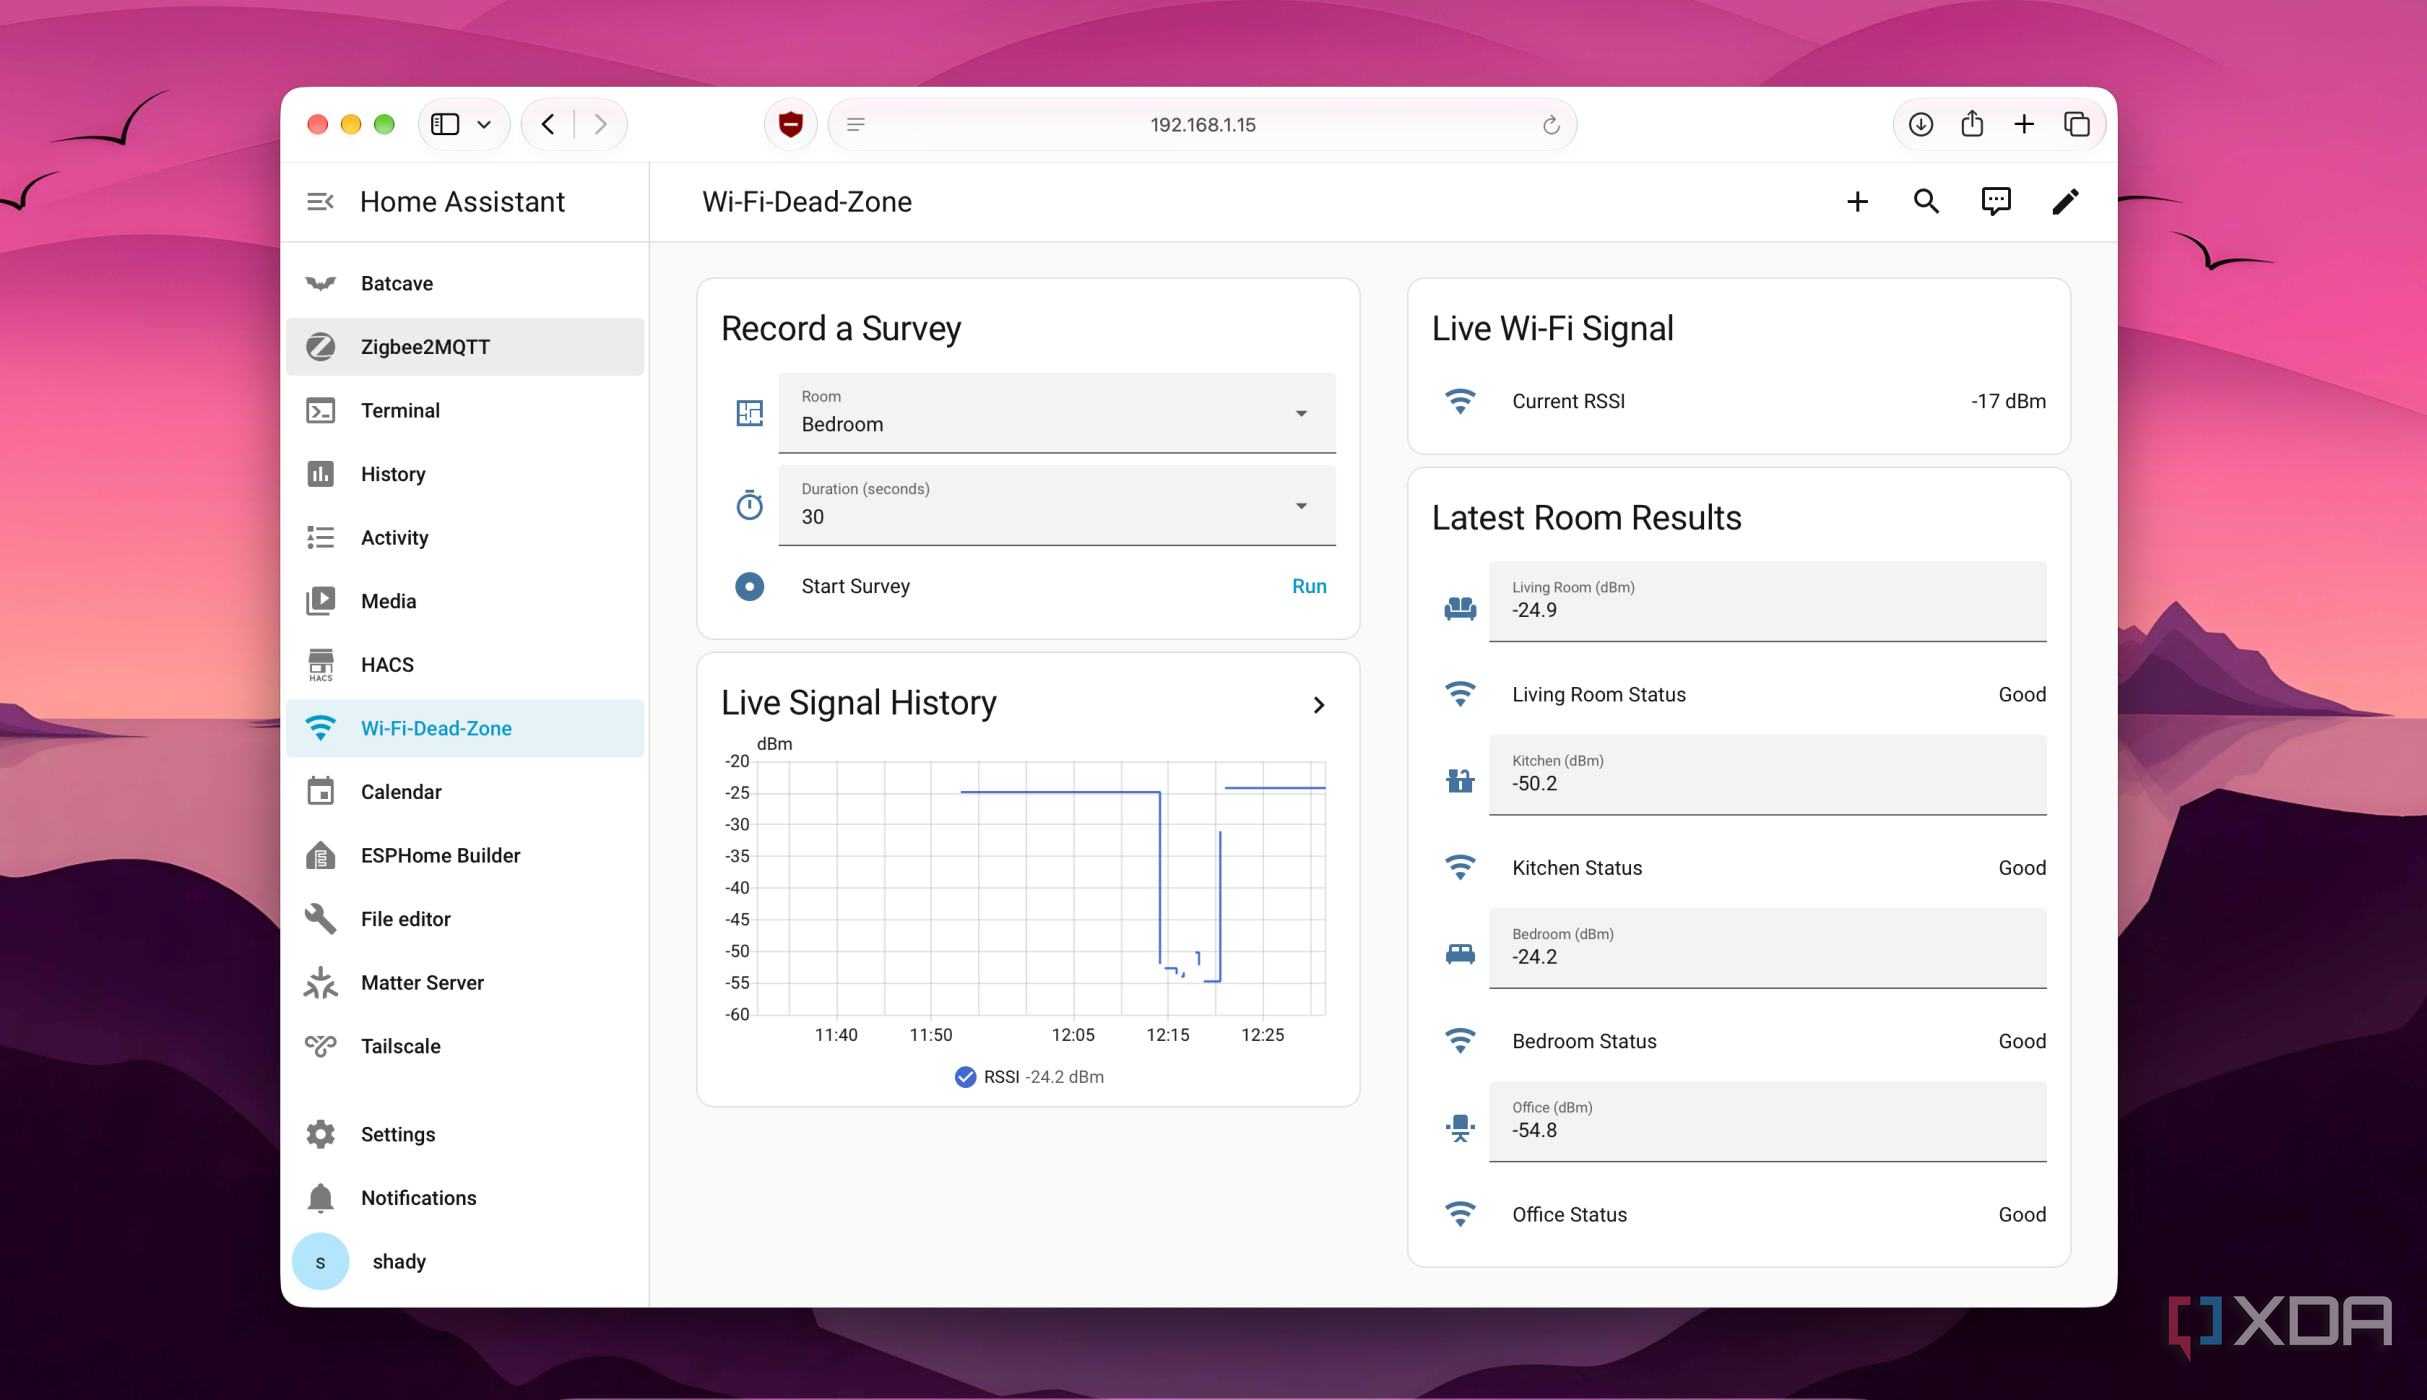Open the Assist chat bubble icon
This screenshot has width=2427, height=1400.
pyautogui.click(x=1996, y=202)
